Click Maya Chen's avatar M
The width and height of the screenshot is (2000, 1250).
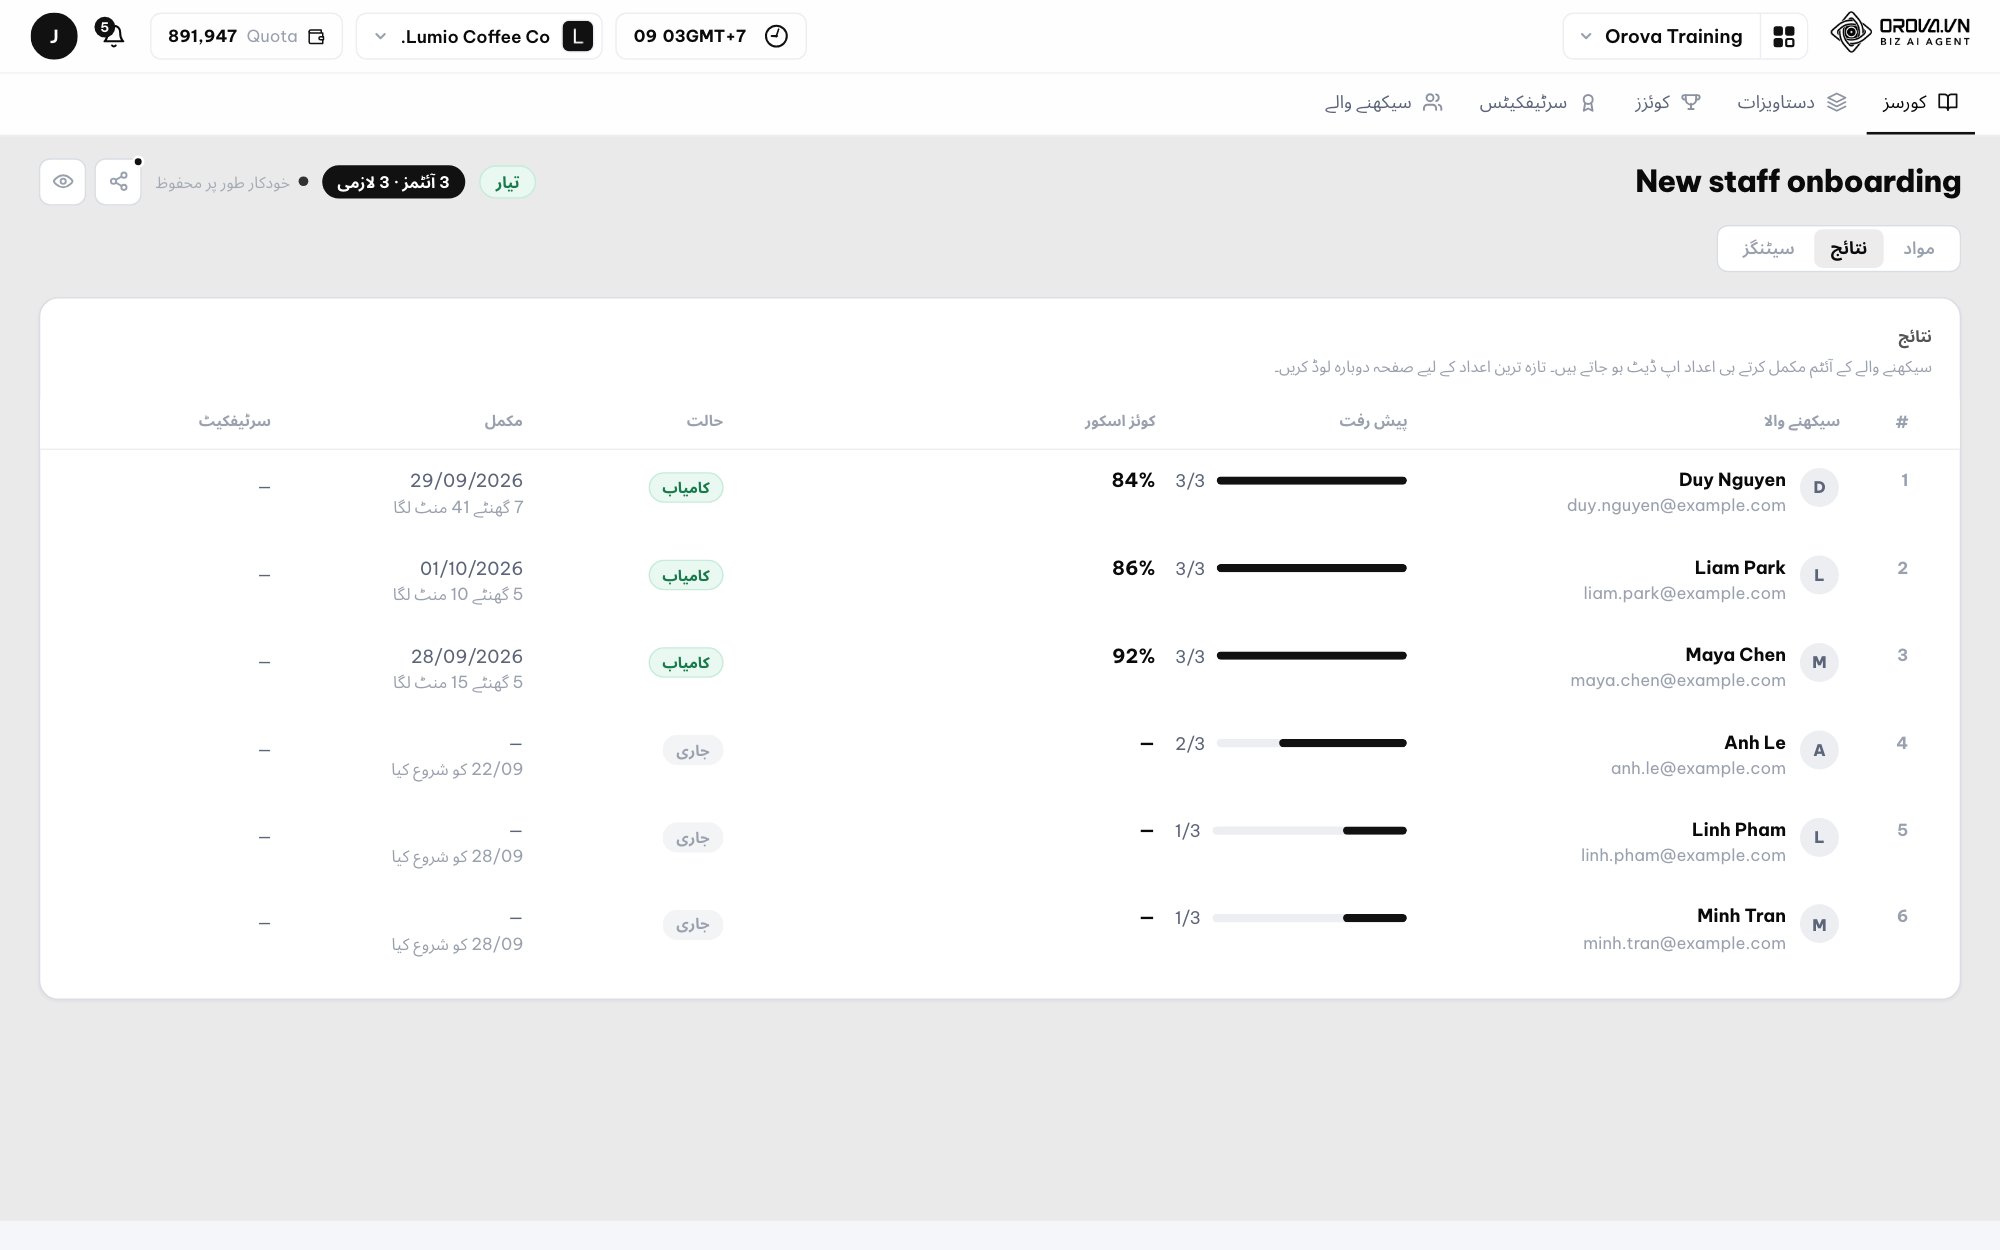(x=1819, y=662)
